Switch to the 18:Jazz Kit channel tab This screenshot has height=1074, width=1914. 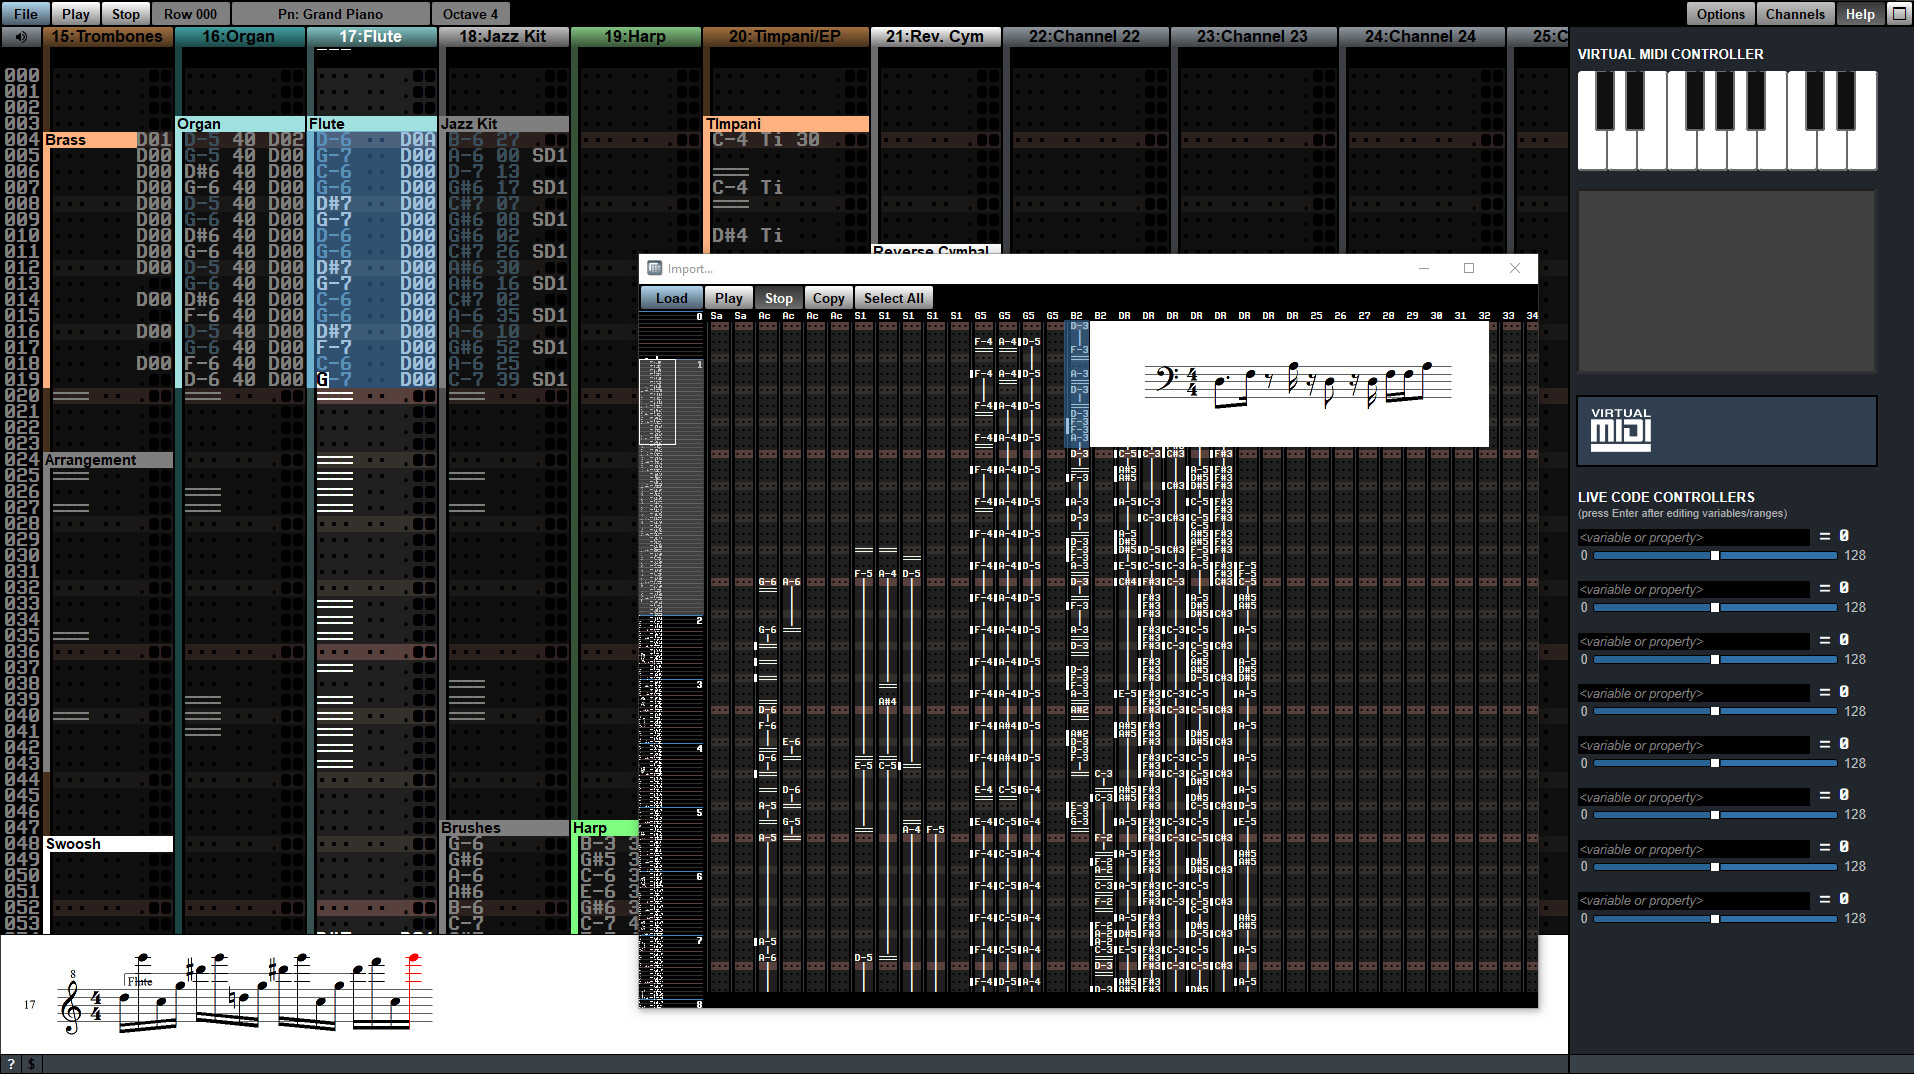[x=504, y=36]
